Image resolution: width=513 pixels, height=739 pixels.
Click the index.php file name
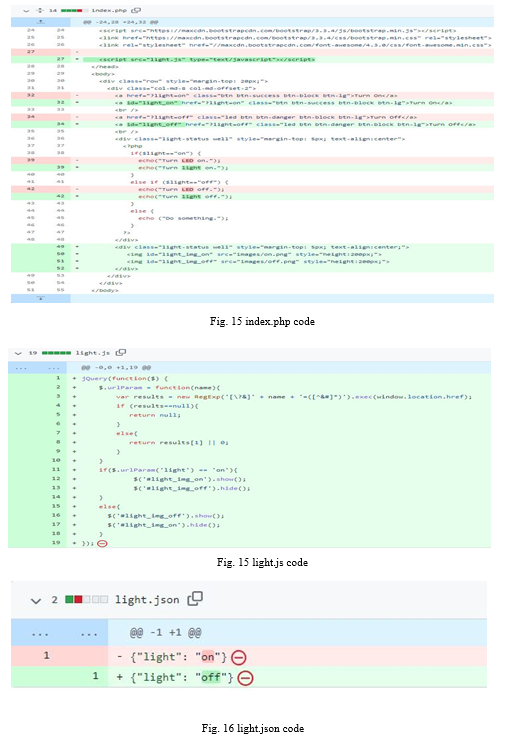109,10
